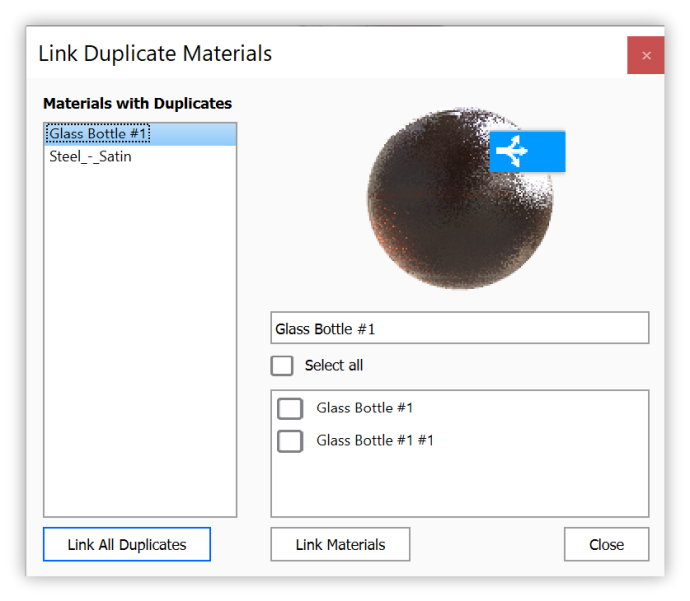The height and width of the screenshot is (601, 690).
Task: Click the Close button
Action: [x=606, y=544]
